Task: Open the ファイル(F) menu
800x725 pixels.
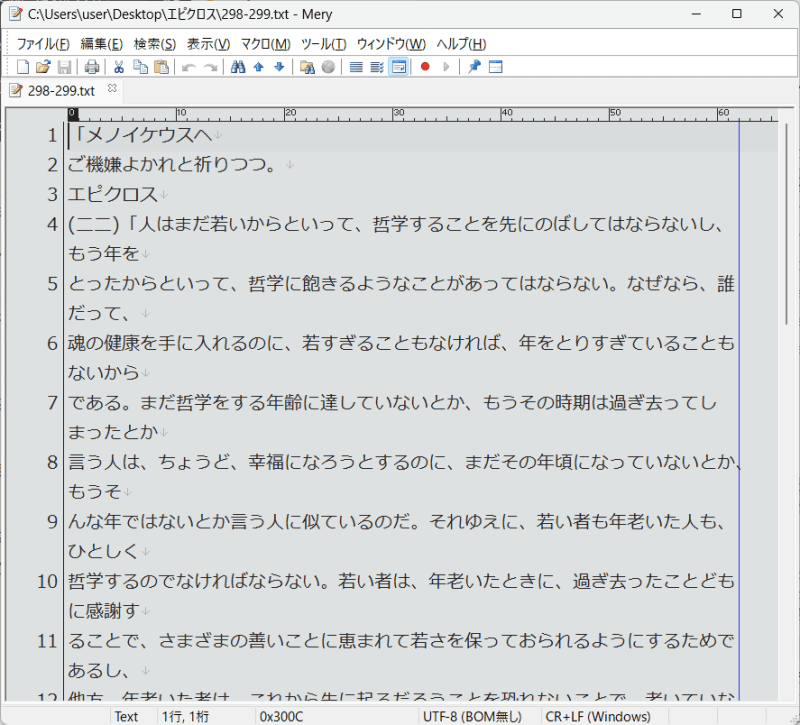Action: tap(43, 44)
